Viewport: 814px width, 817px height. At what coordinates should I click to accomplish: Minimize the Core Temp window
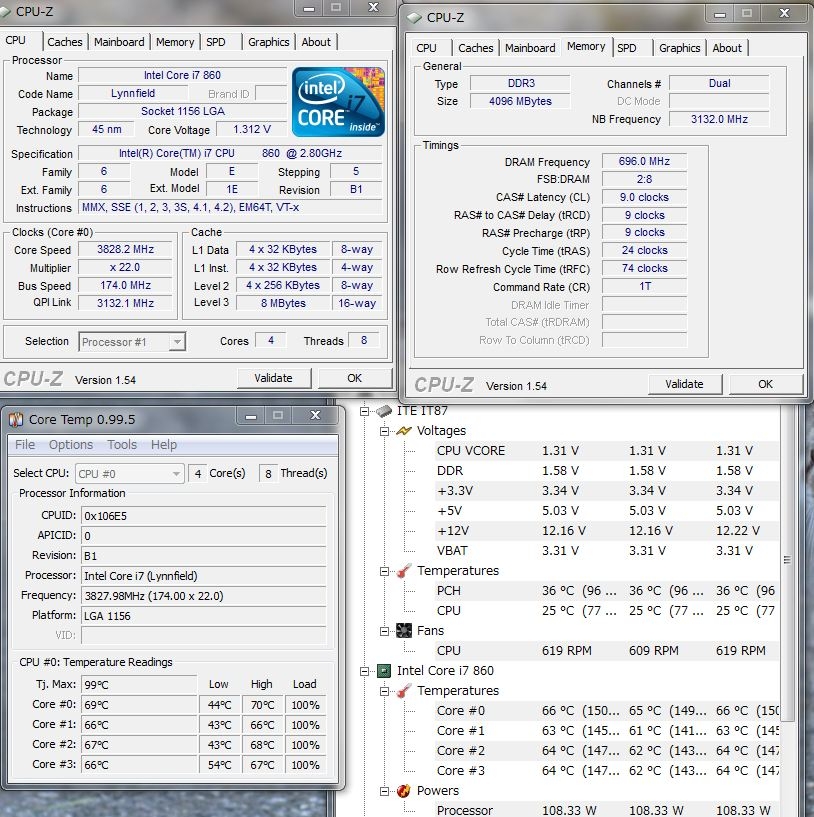pyautogui.click(x=251, y=415)
